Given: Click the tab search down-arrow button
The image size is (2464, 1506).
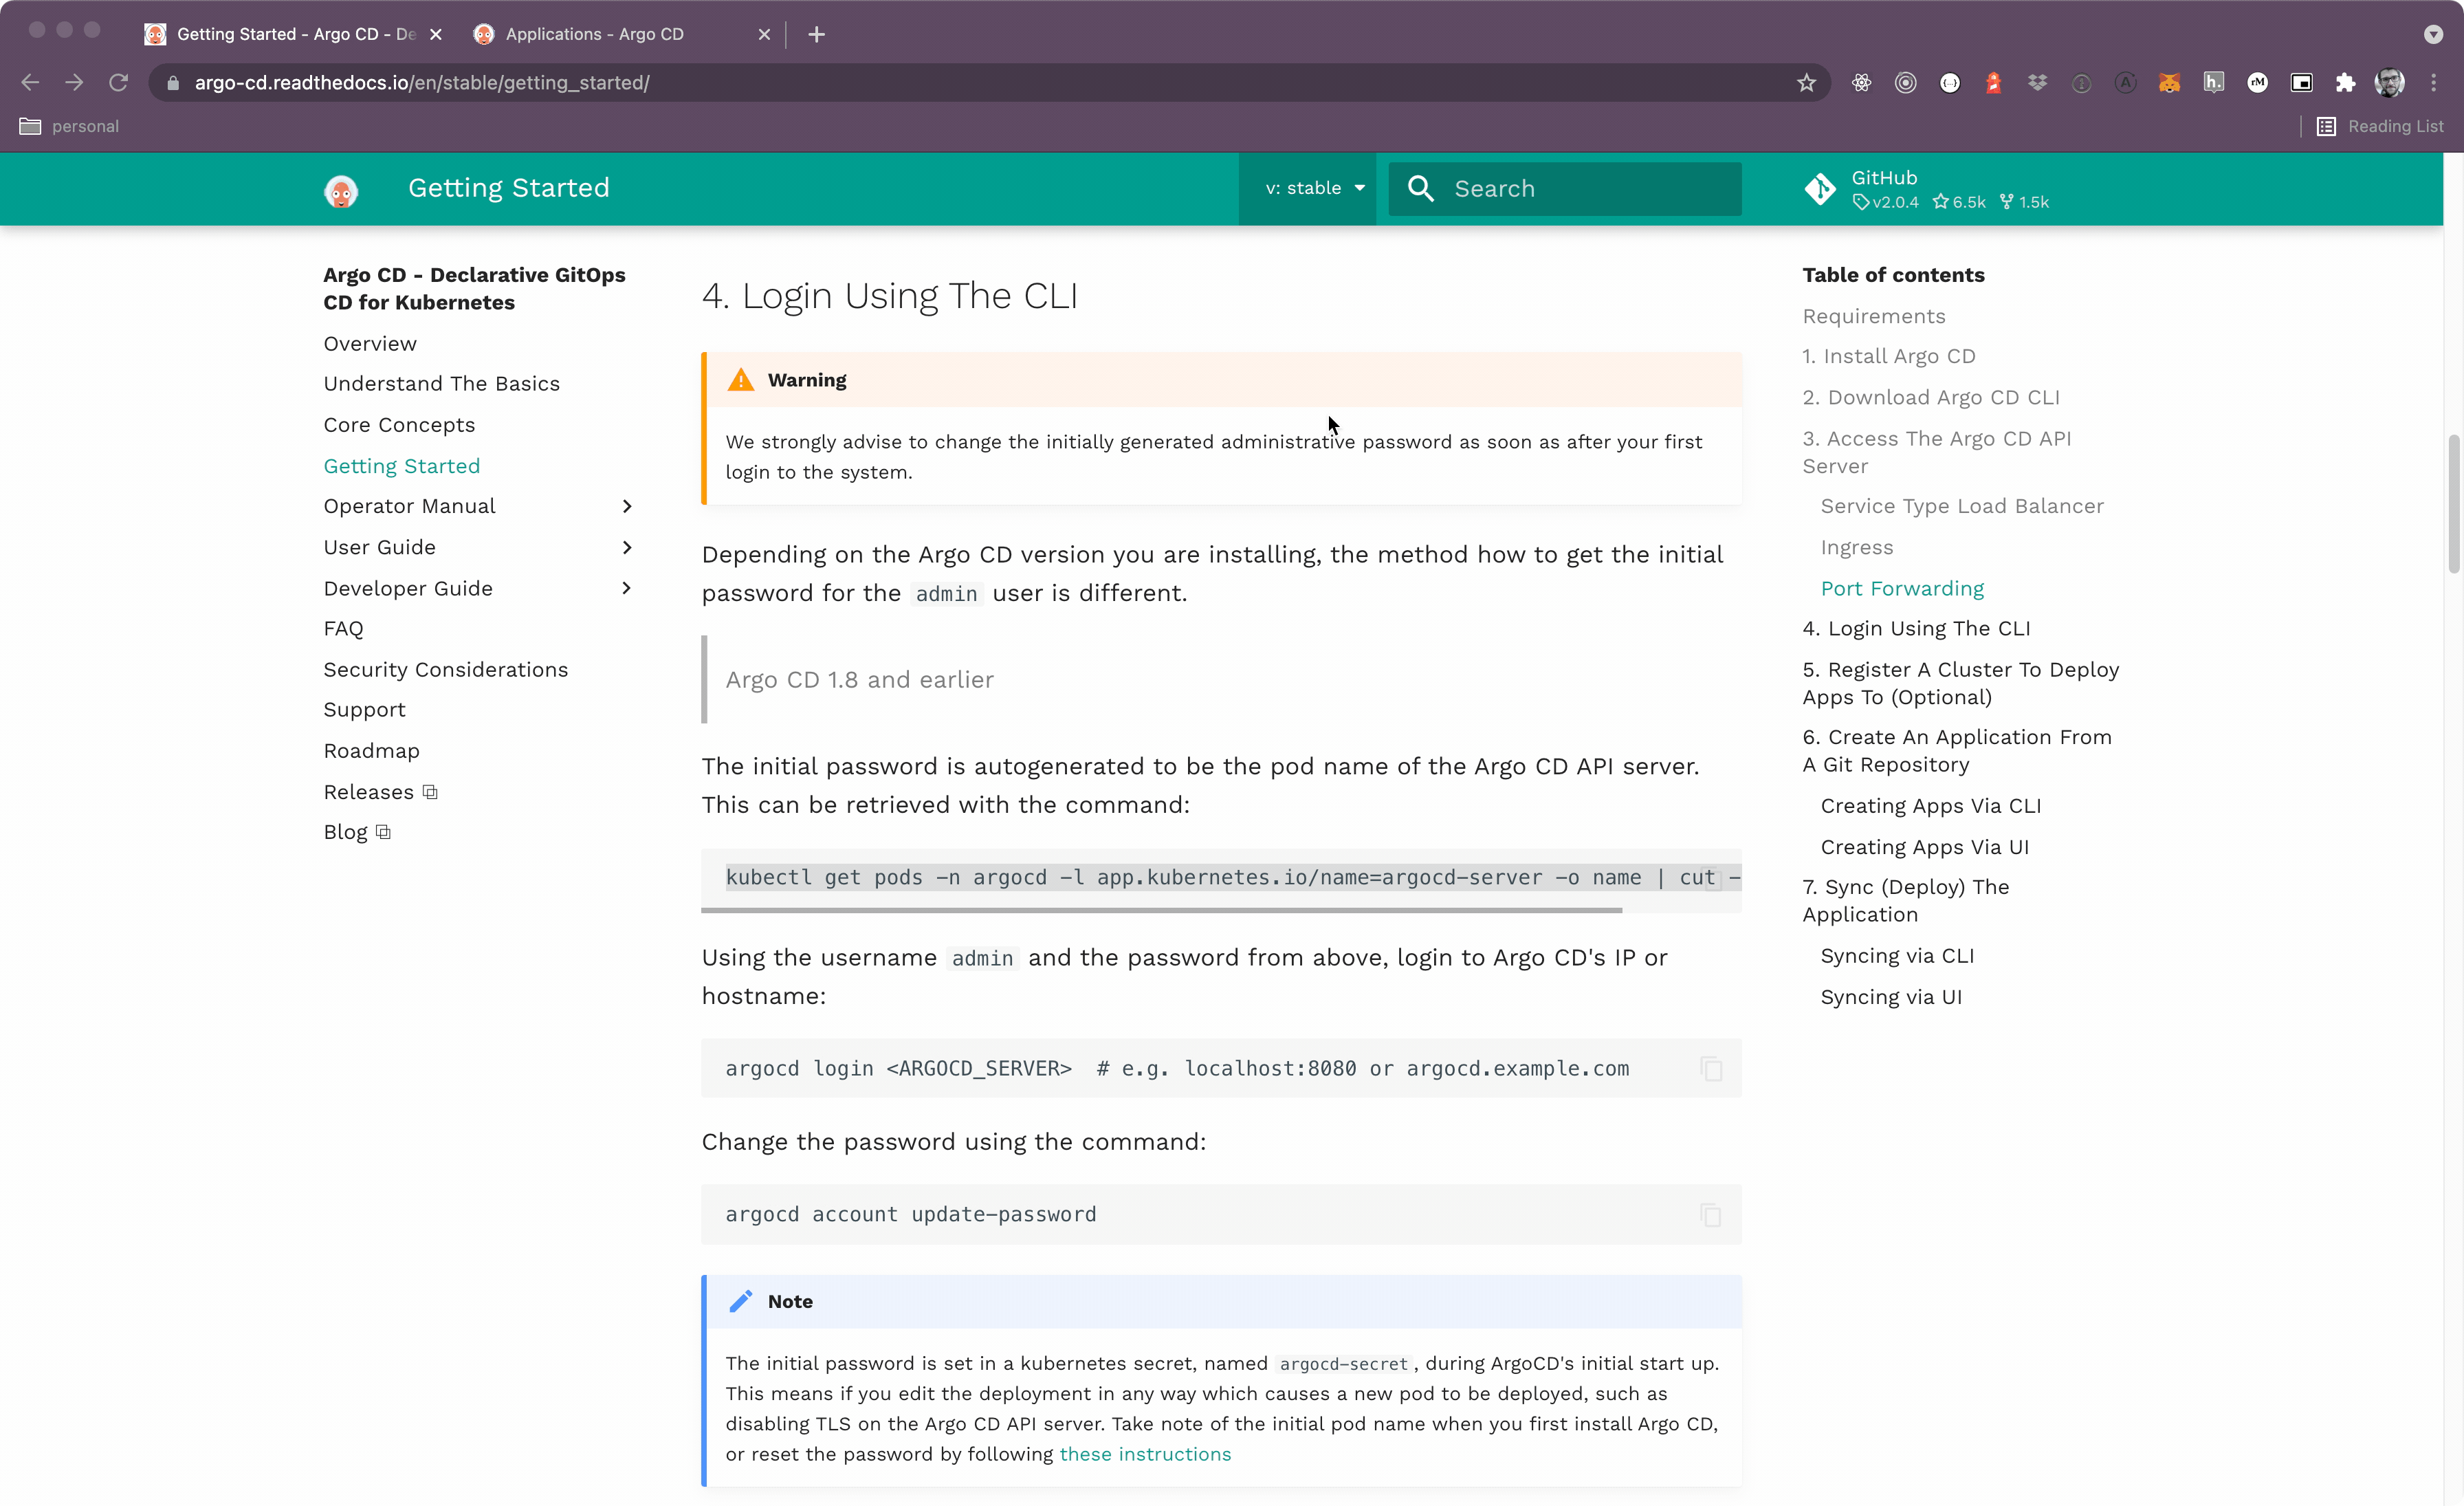Looking at the screenshot, I should pyautogui.click(x=2433, y=34).
